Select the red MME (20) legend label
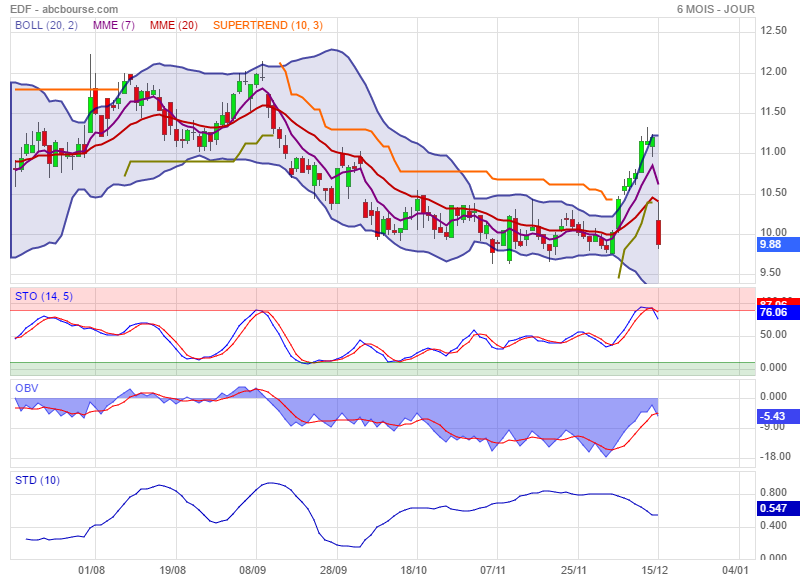Image resolution: width=800 pixels, height=580 pixels. [173, 25]
